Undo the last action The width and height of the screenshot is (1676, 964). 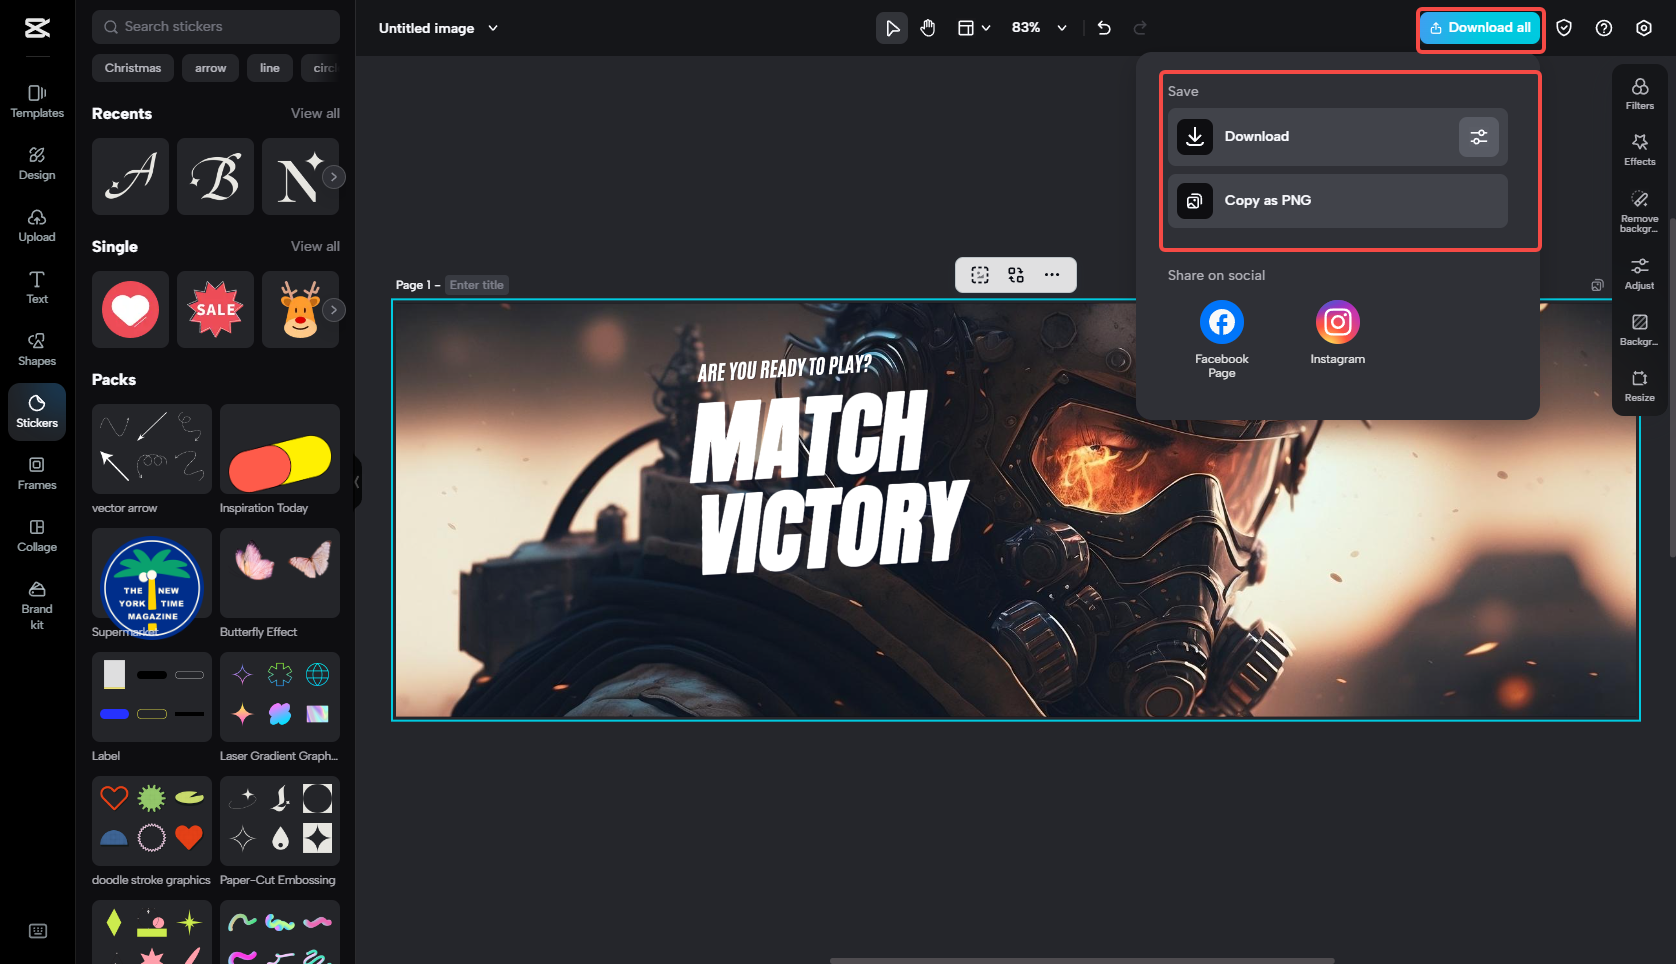click(1104, 28)
